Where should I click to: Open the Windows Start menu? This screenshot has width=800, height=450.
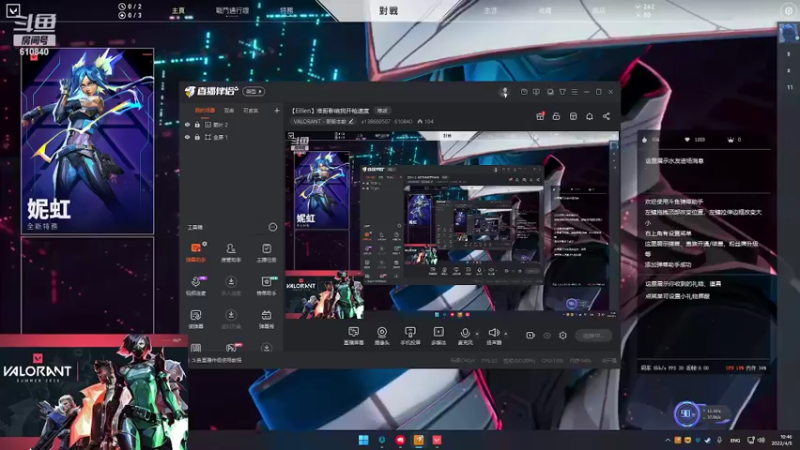[x=363, y=440]
